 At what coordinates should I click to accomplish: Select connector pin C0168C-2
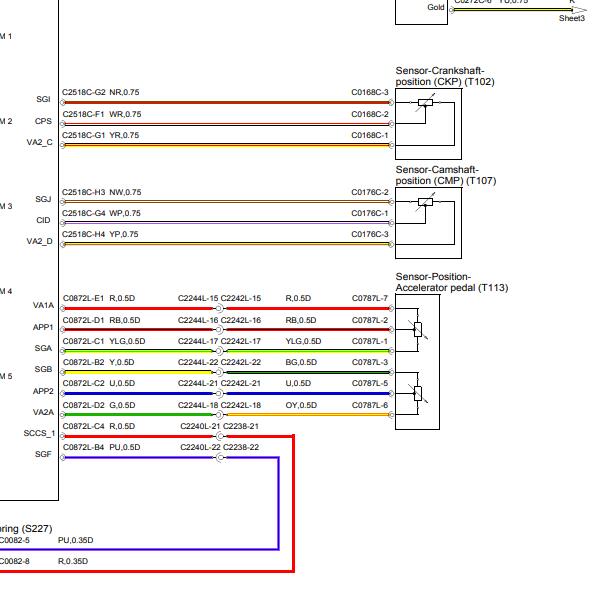(x=370, y=114)
